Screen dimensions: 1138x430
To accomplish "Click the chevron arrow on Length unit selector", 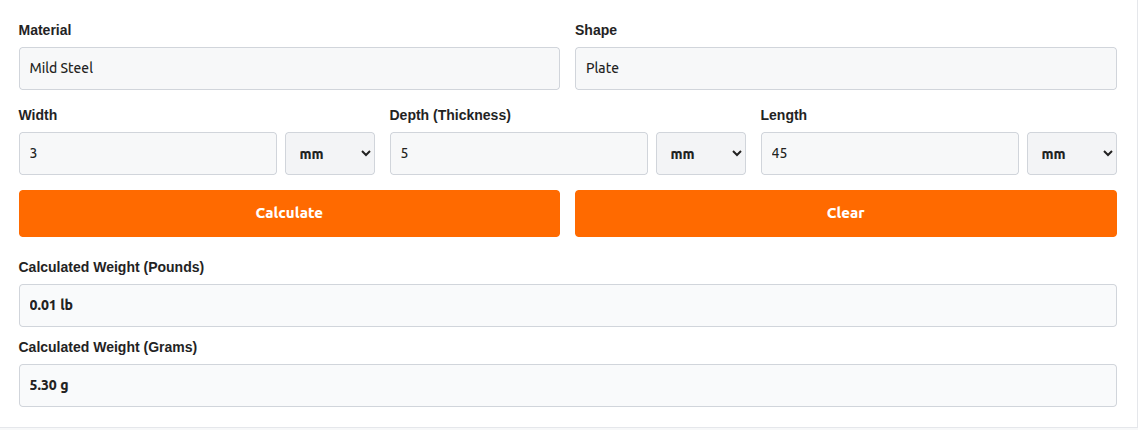I will [x=1107, y=154].
